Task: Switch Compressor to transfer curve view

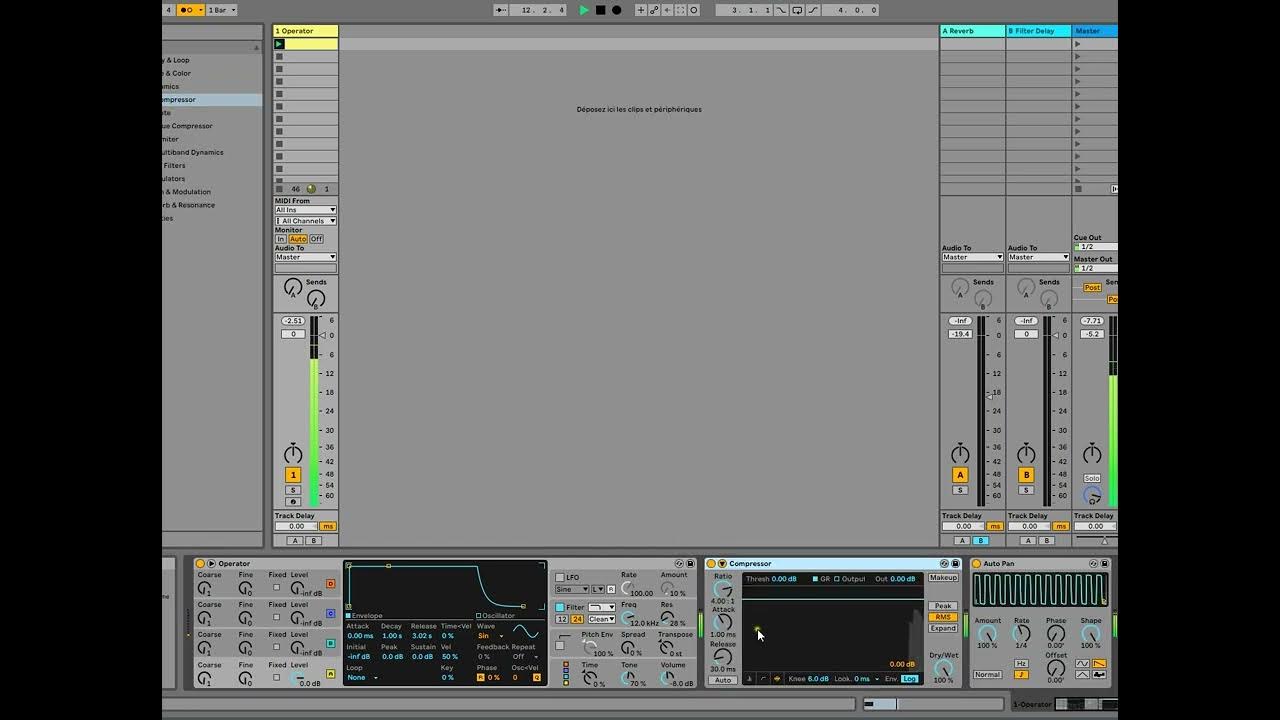Action: pos(764,679)
